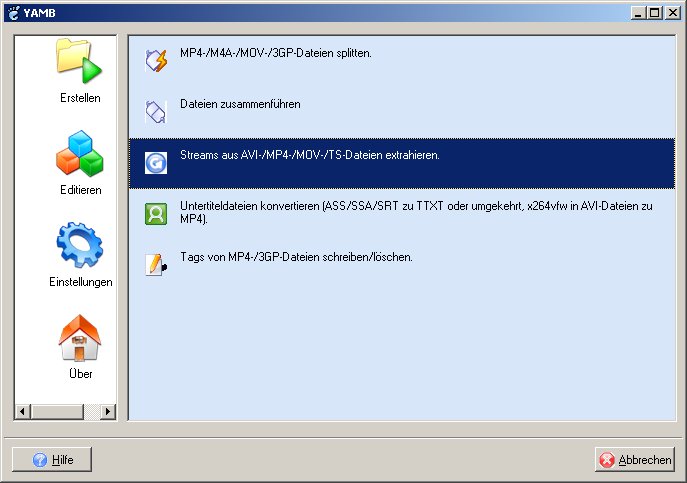687x483 pixels.
Task: Click the sidebar horizontal scrollbar thumb
Action: point(57,412)
